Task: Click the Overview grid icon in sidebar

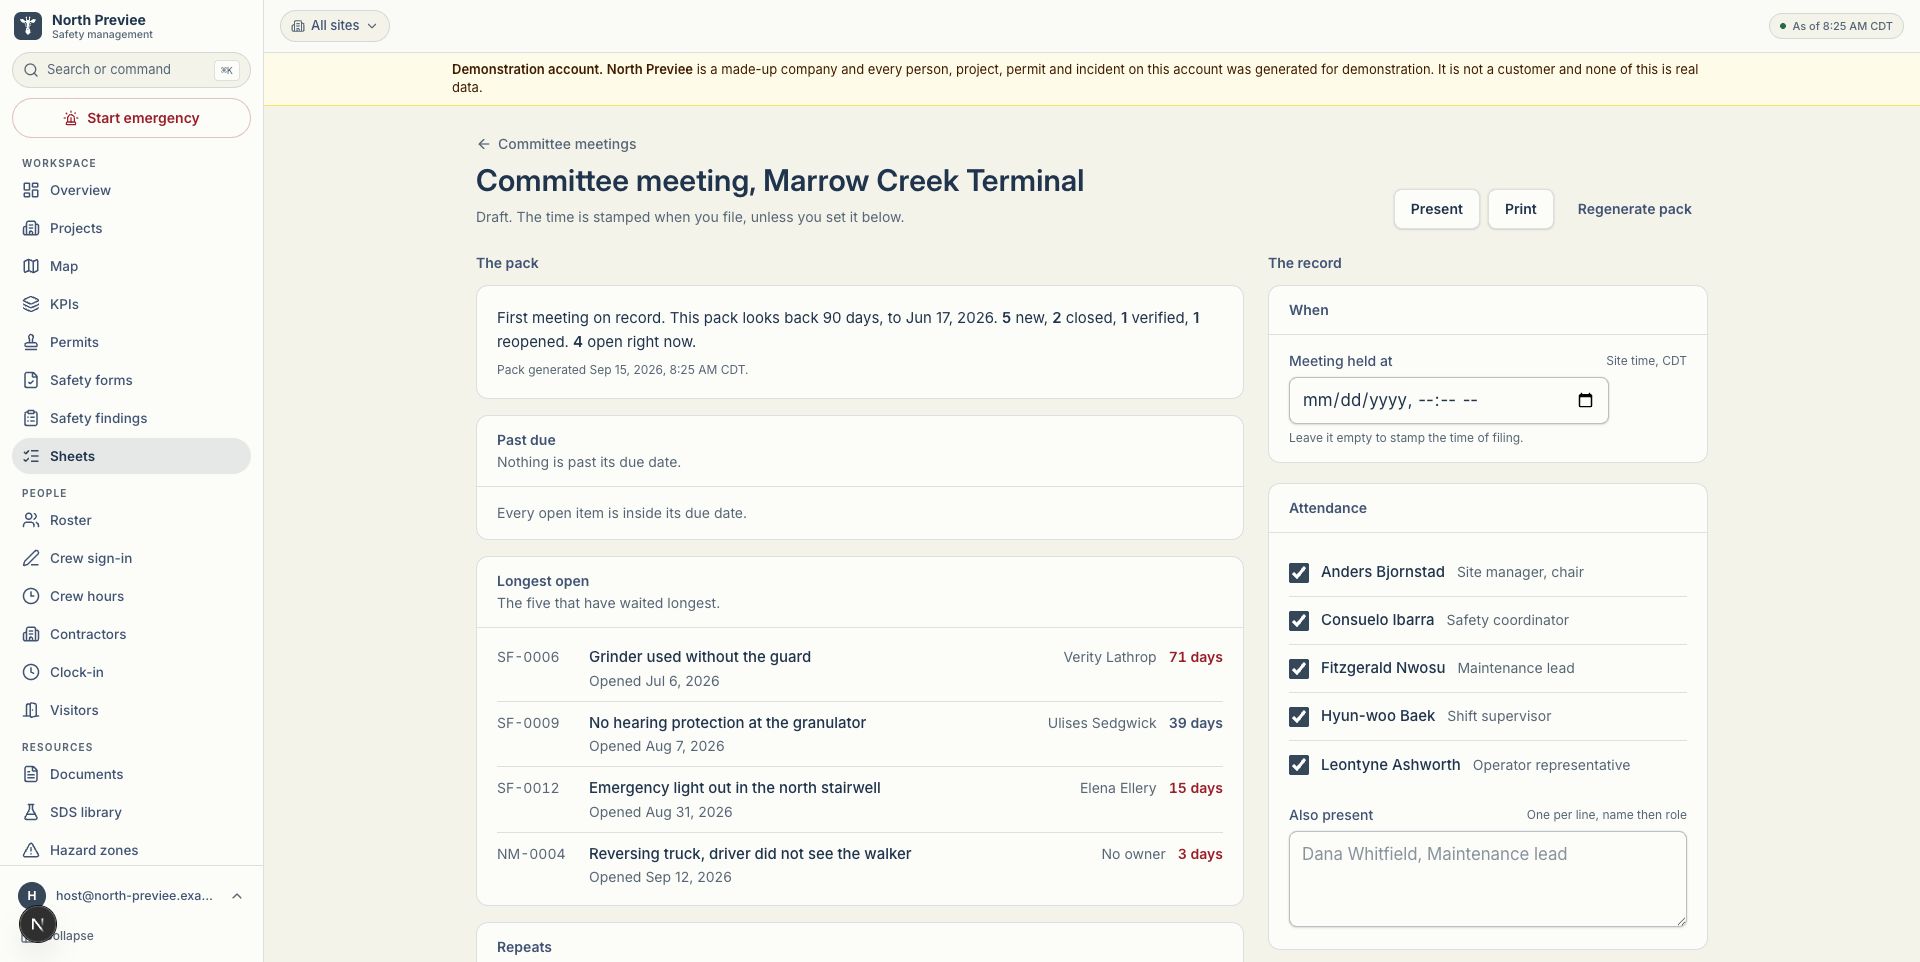Action: click(31, 190)
